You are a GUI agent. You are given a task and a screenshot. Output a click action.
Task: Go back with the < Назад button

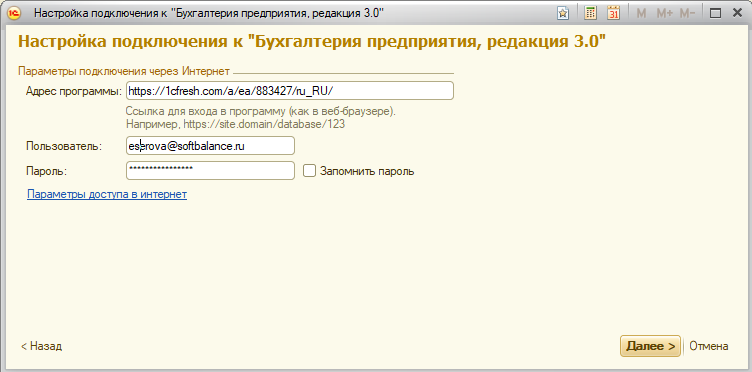pyautogui.click(x=41, y=346)
